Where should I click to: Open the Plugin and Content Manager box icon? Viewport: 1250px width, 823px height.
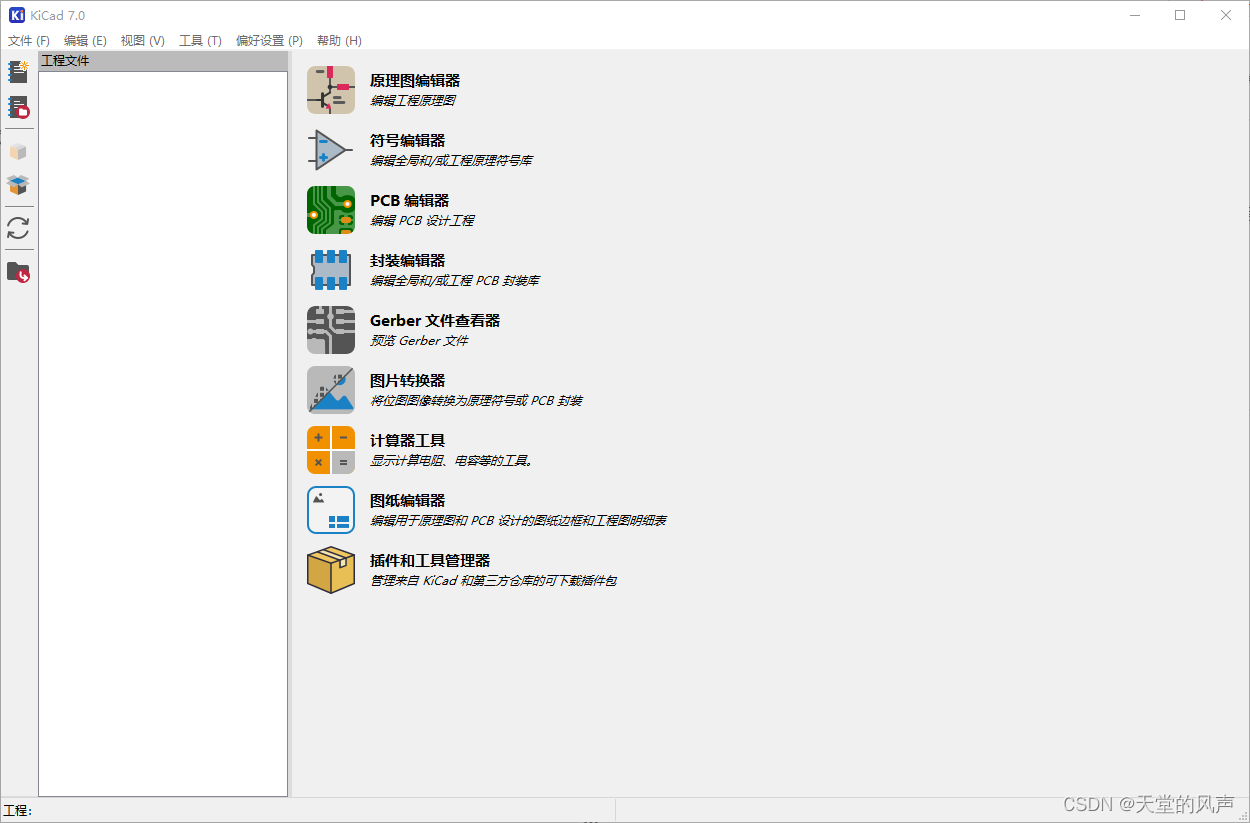pyautogui.click(x=331, y=570)
